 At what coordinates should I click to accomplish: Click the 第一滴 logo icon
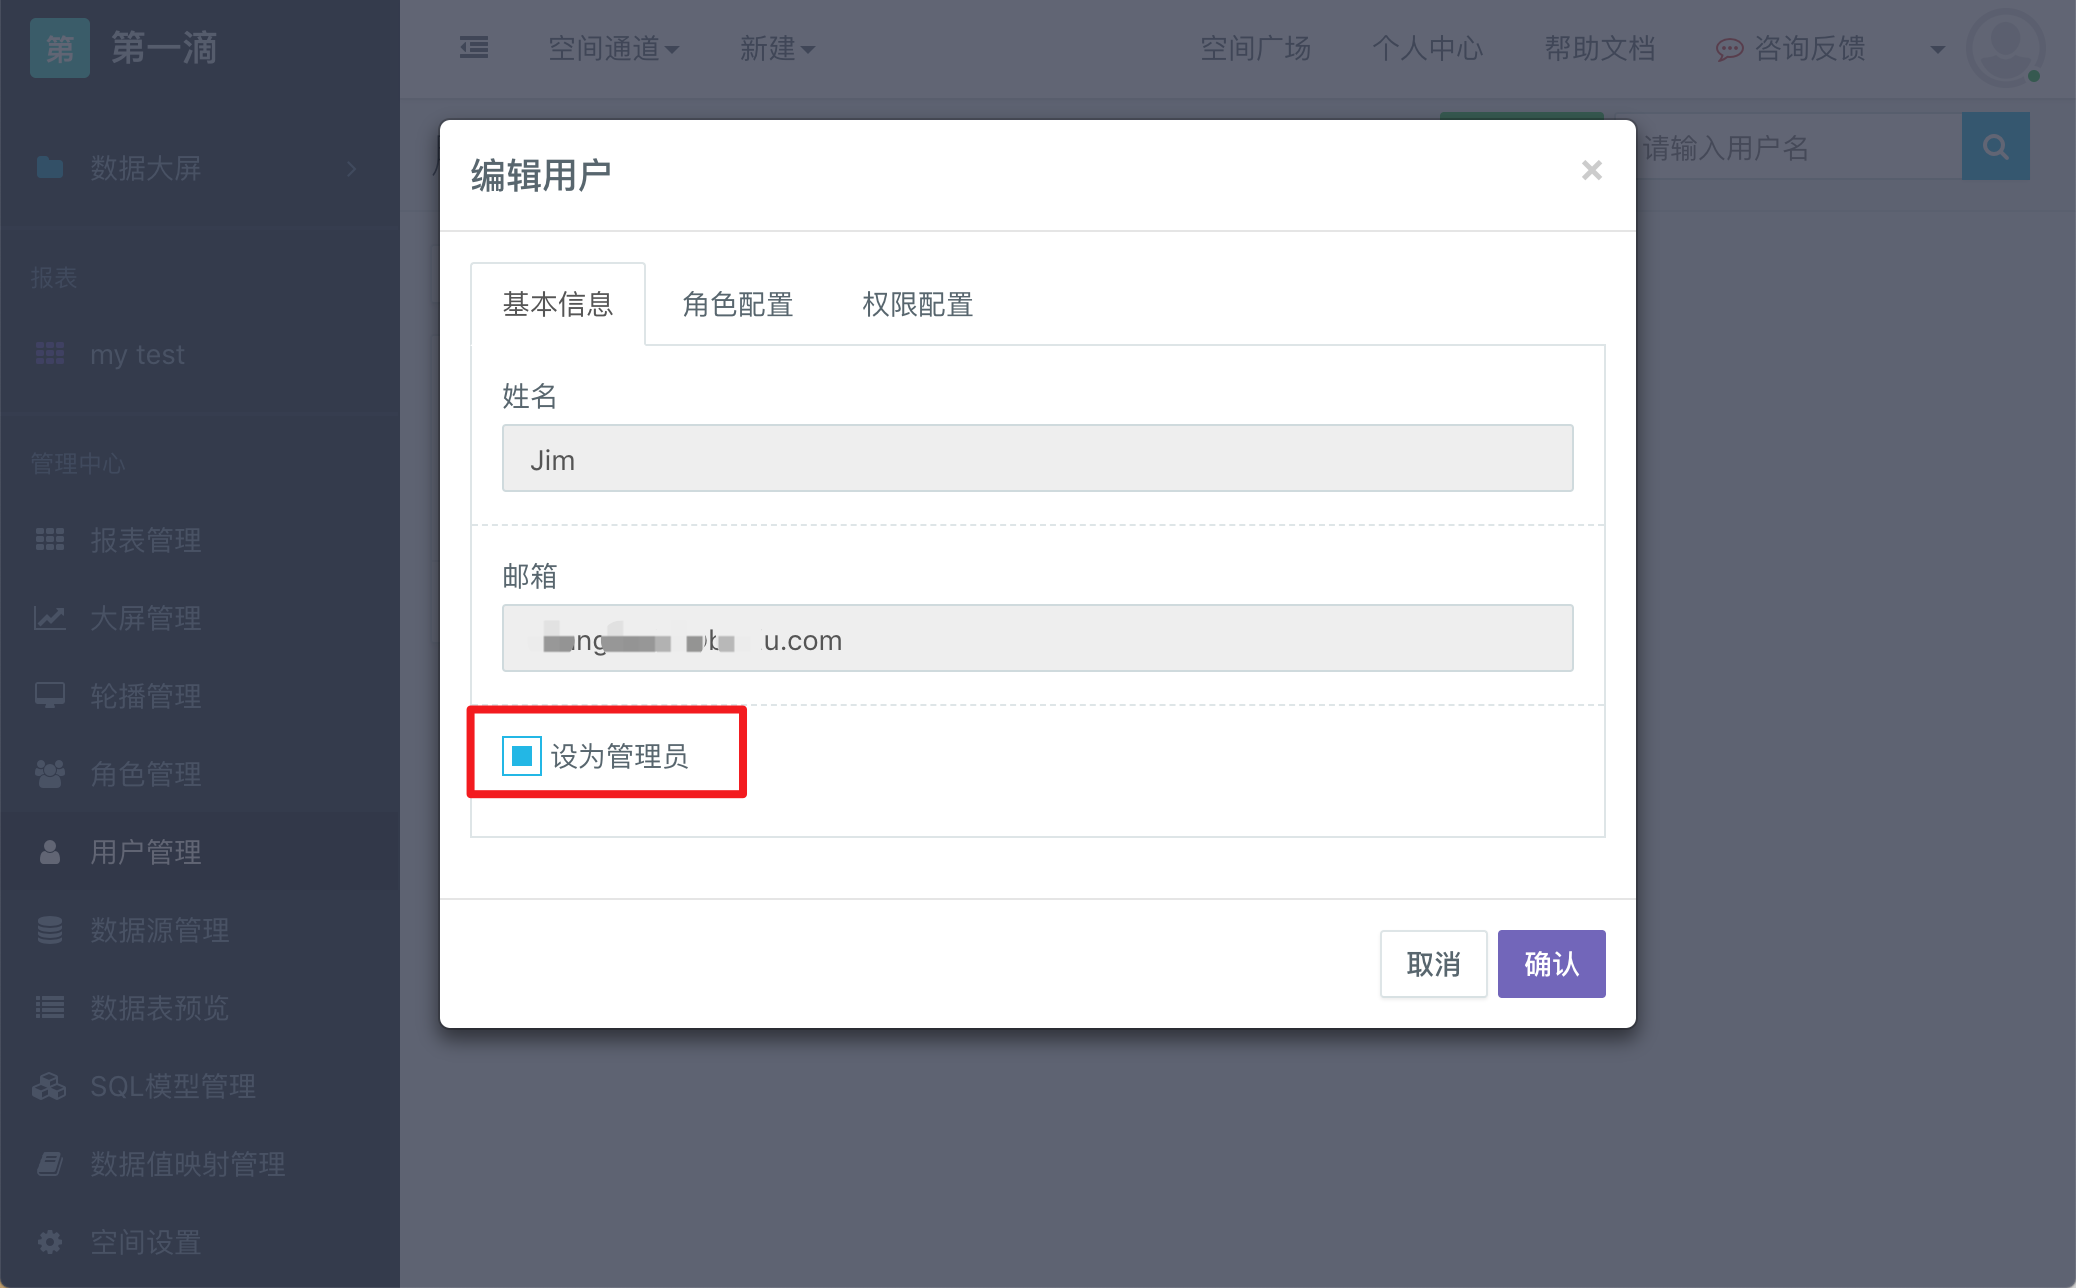pyautogui.click(x=60, y=48)
